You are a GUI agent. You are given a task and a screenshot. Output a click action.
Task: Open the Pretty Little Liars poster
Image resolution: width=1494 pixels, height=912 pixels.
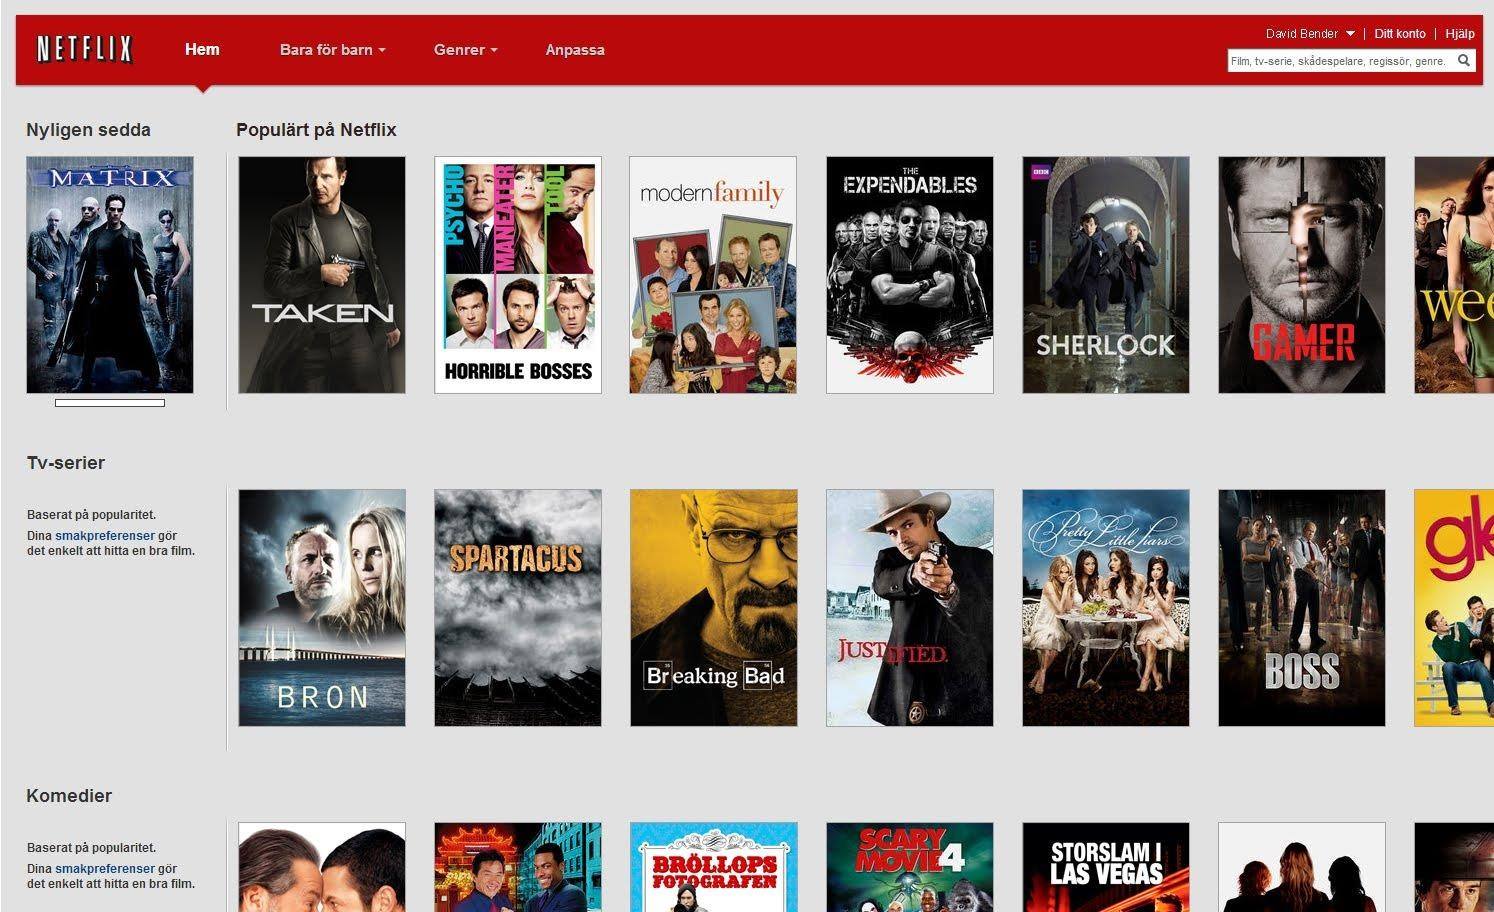click(x=1106, y=608)
